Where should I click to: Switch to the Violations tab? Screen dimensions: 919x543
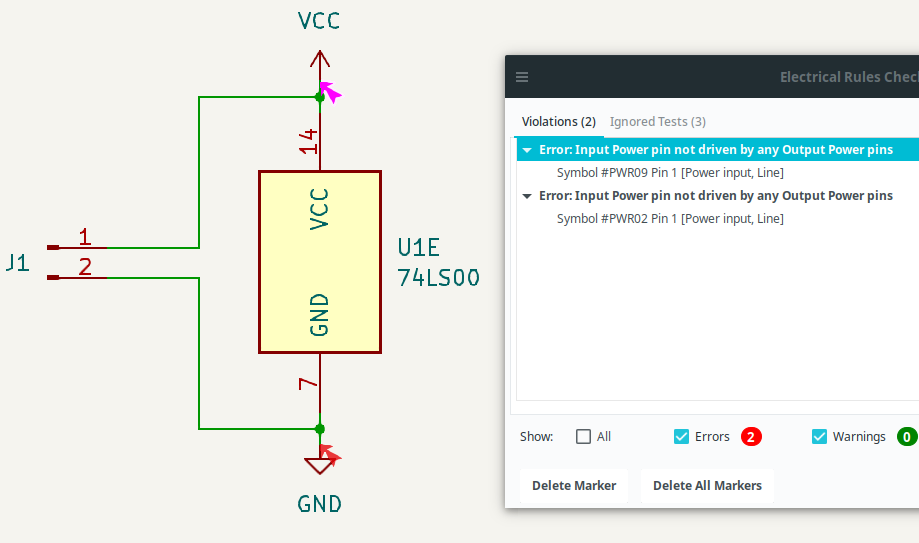558,122
